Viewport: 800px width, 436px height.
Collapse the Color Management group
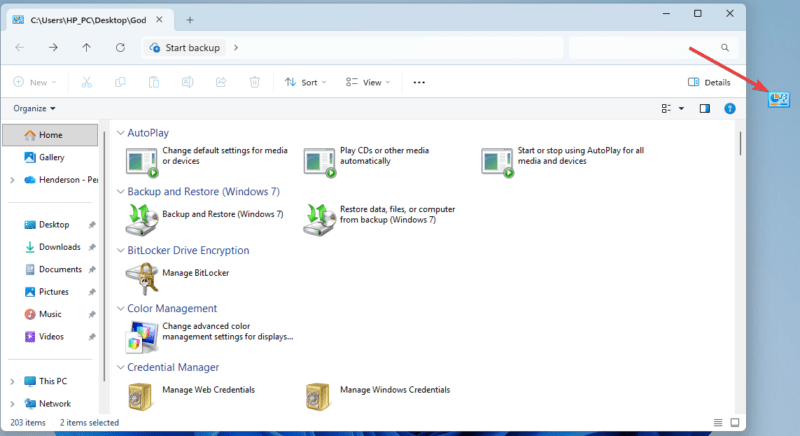click(120, 309)
